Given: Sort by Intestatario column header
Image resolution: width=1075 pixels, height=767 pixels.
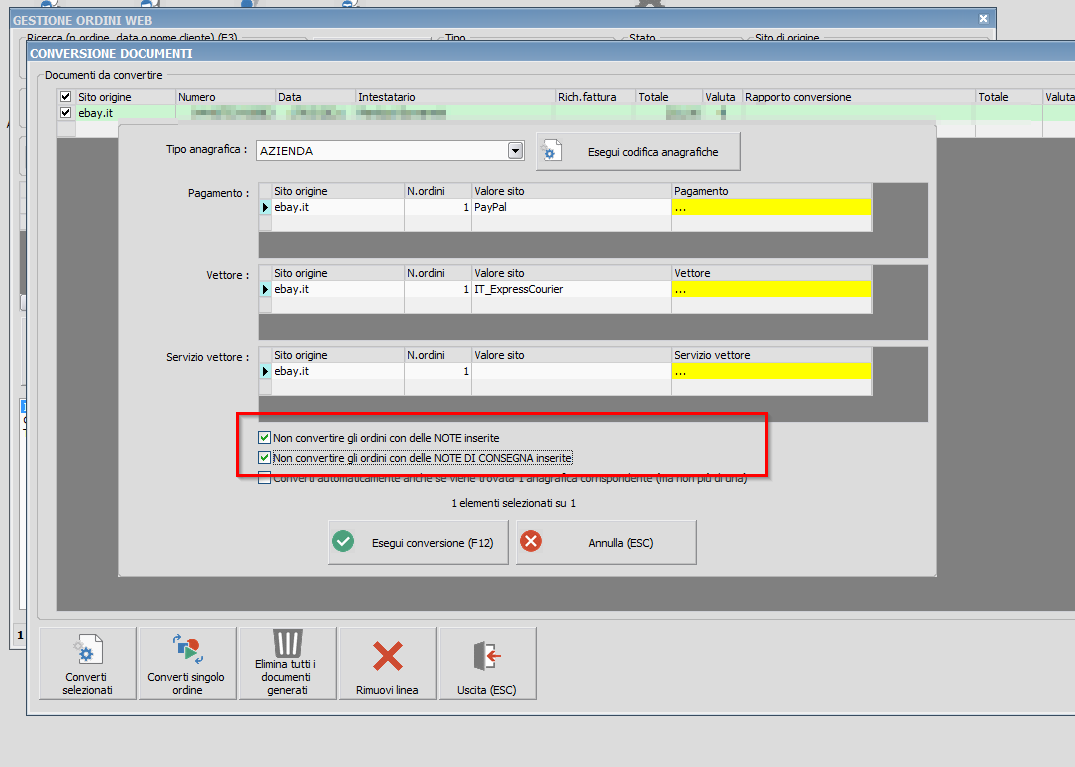Looking at the screenshot, I should point(455,97).
